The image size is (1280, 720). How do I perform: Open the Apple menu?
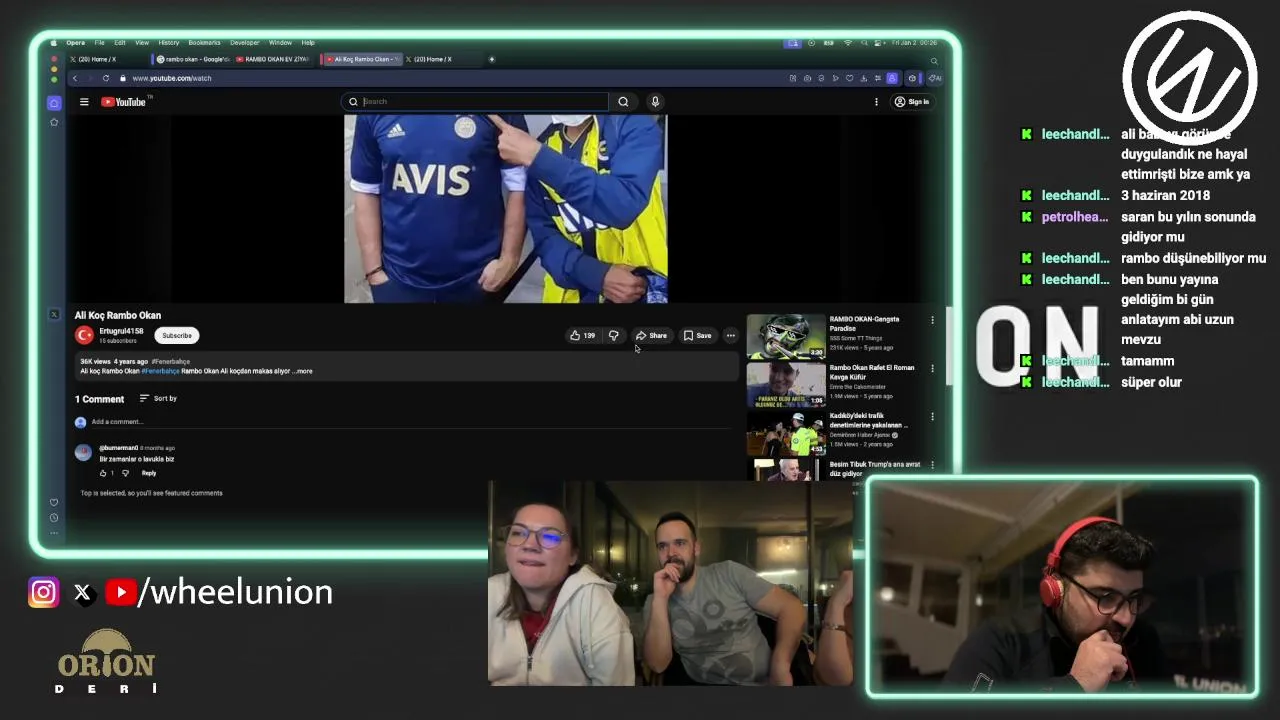pyautogui.click(x=55, y=43)
